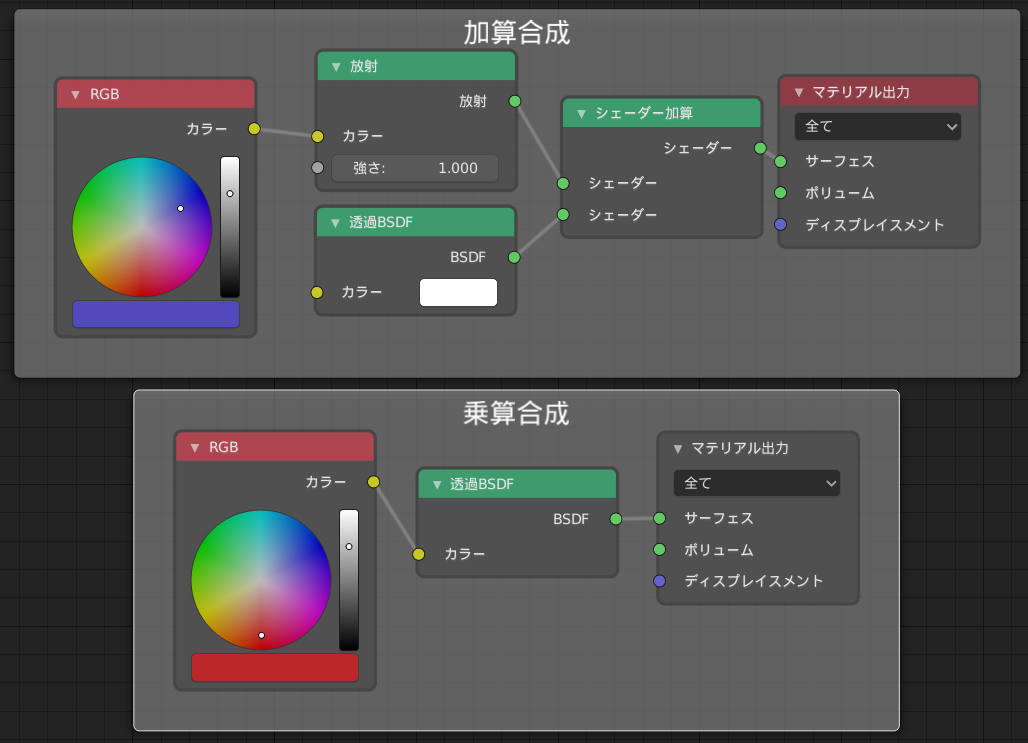Viewport: 1028px width, 743px height.
Task: Click the red color swatch under the RGB wheel
Action: 275,668
